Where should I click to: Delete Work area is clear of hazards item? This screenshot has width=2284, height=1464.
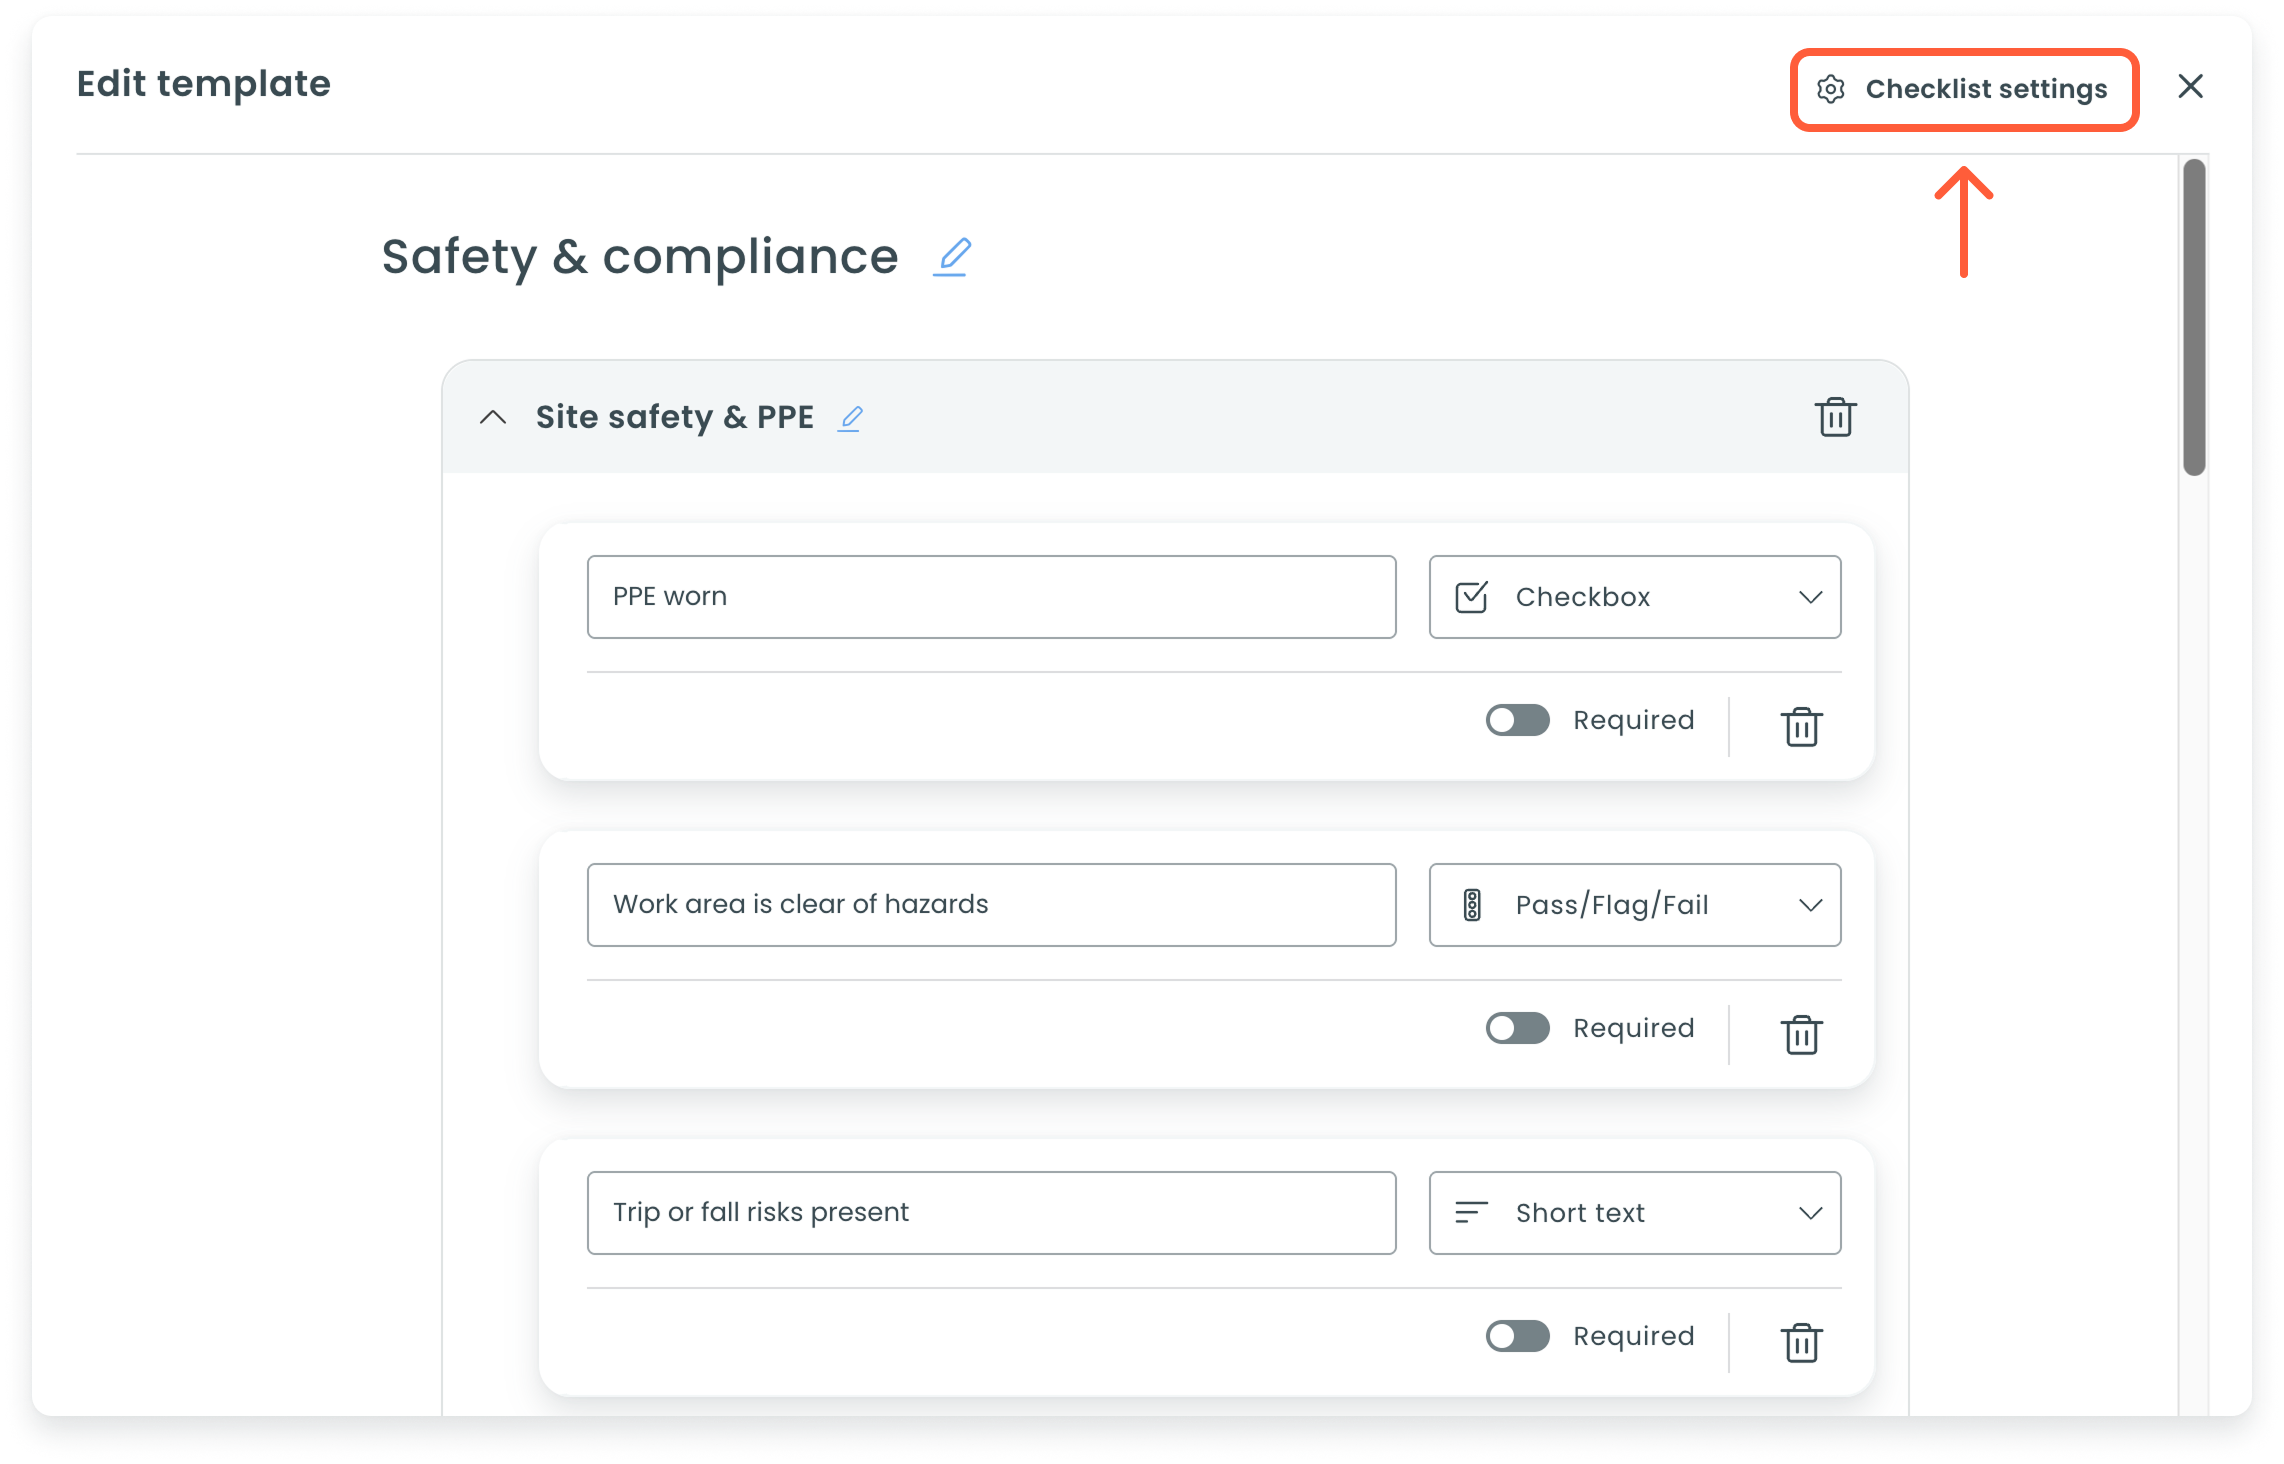pos(1801,1034)
